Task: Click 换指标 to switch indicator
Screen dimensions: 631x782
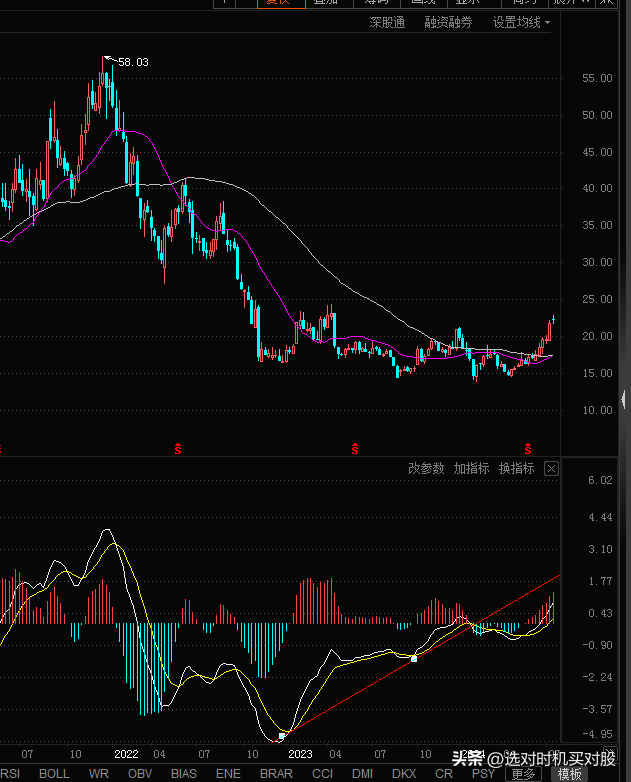Action: [517, 468]
